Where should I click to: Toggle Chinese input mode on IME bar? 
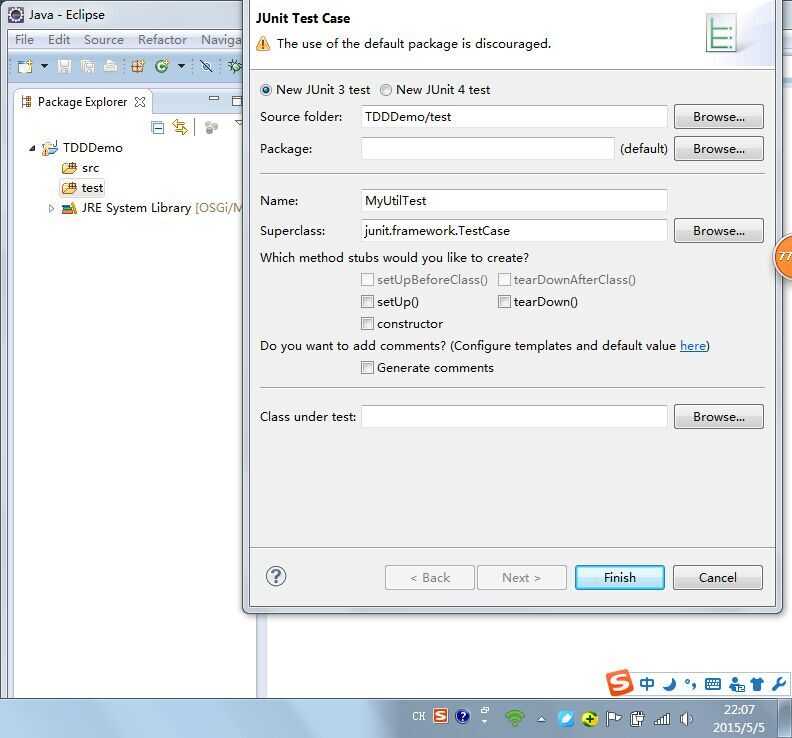click(x=647, y=684)
